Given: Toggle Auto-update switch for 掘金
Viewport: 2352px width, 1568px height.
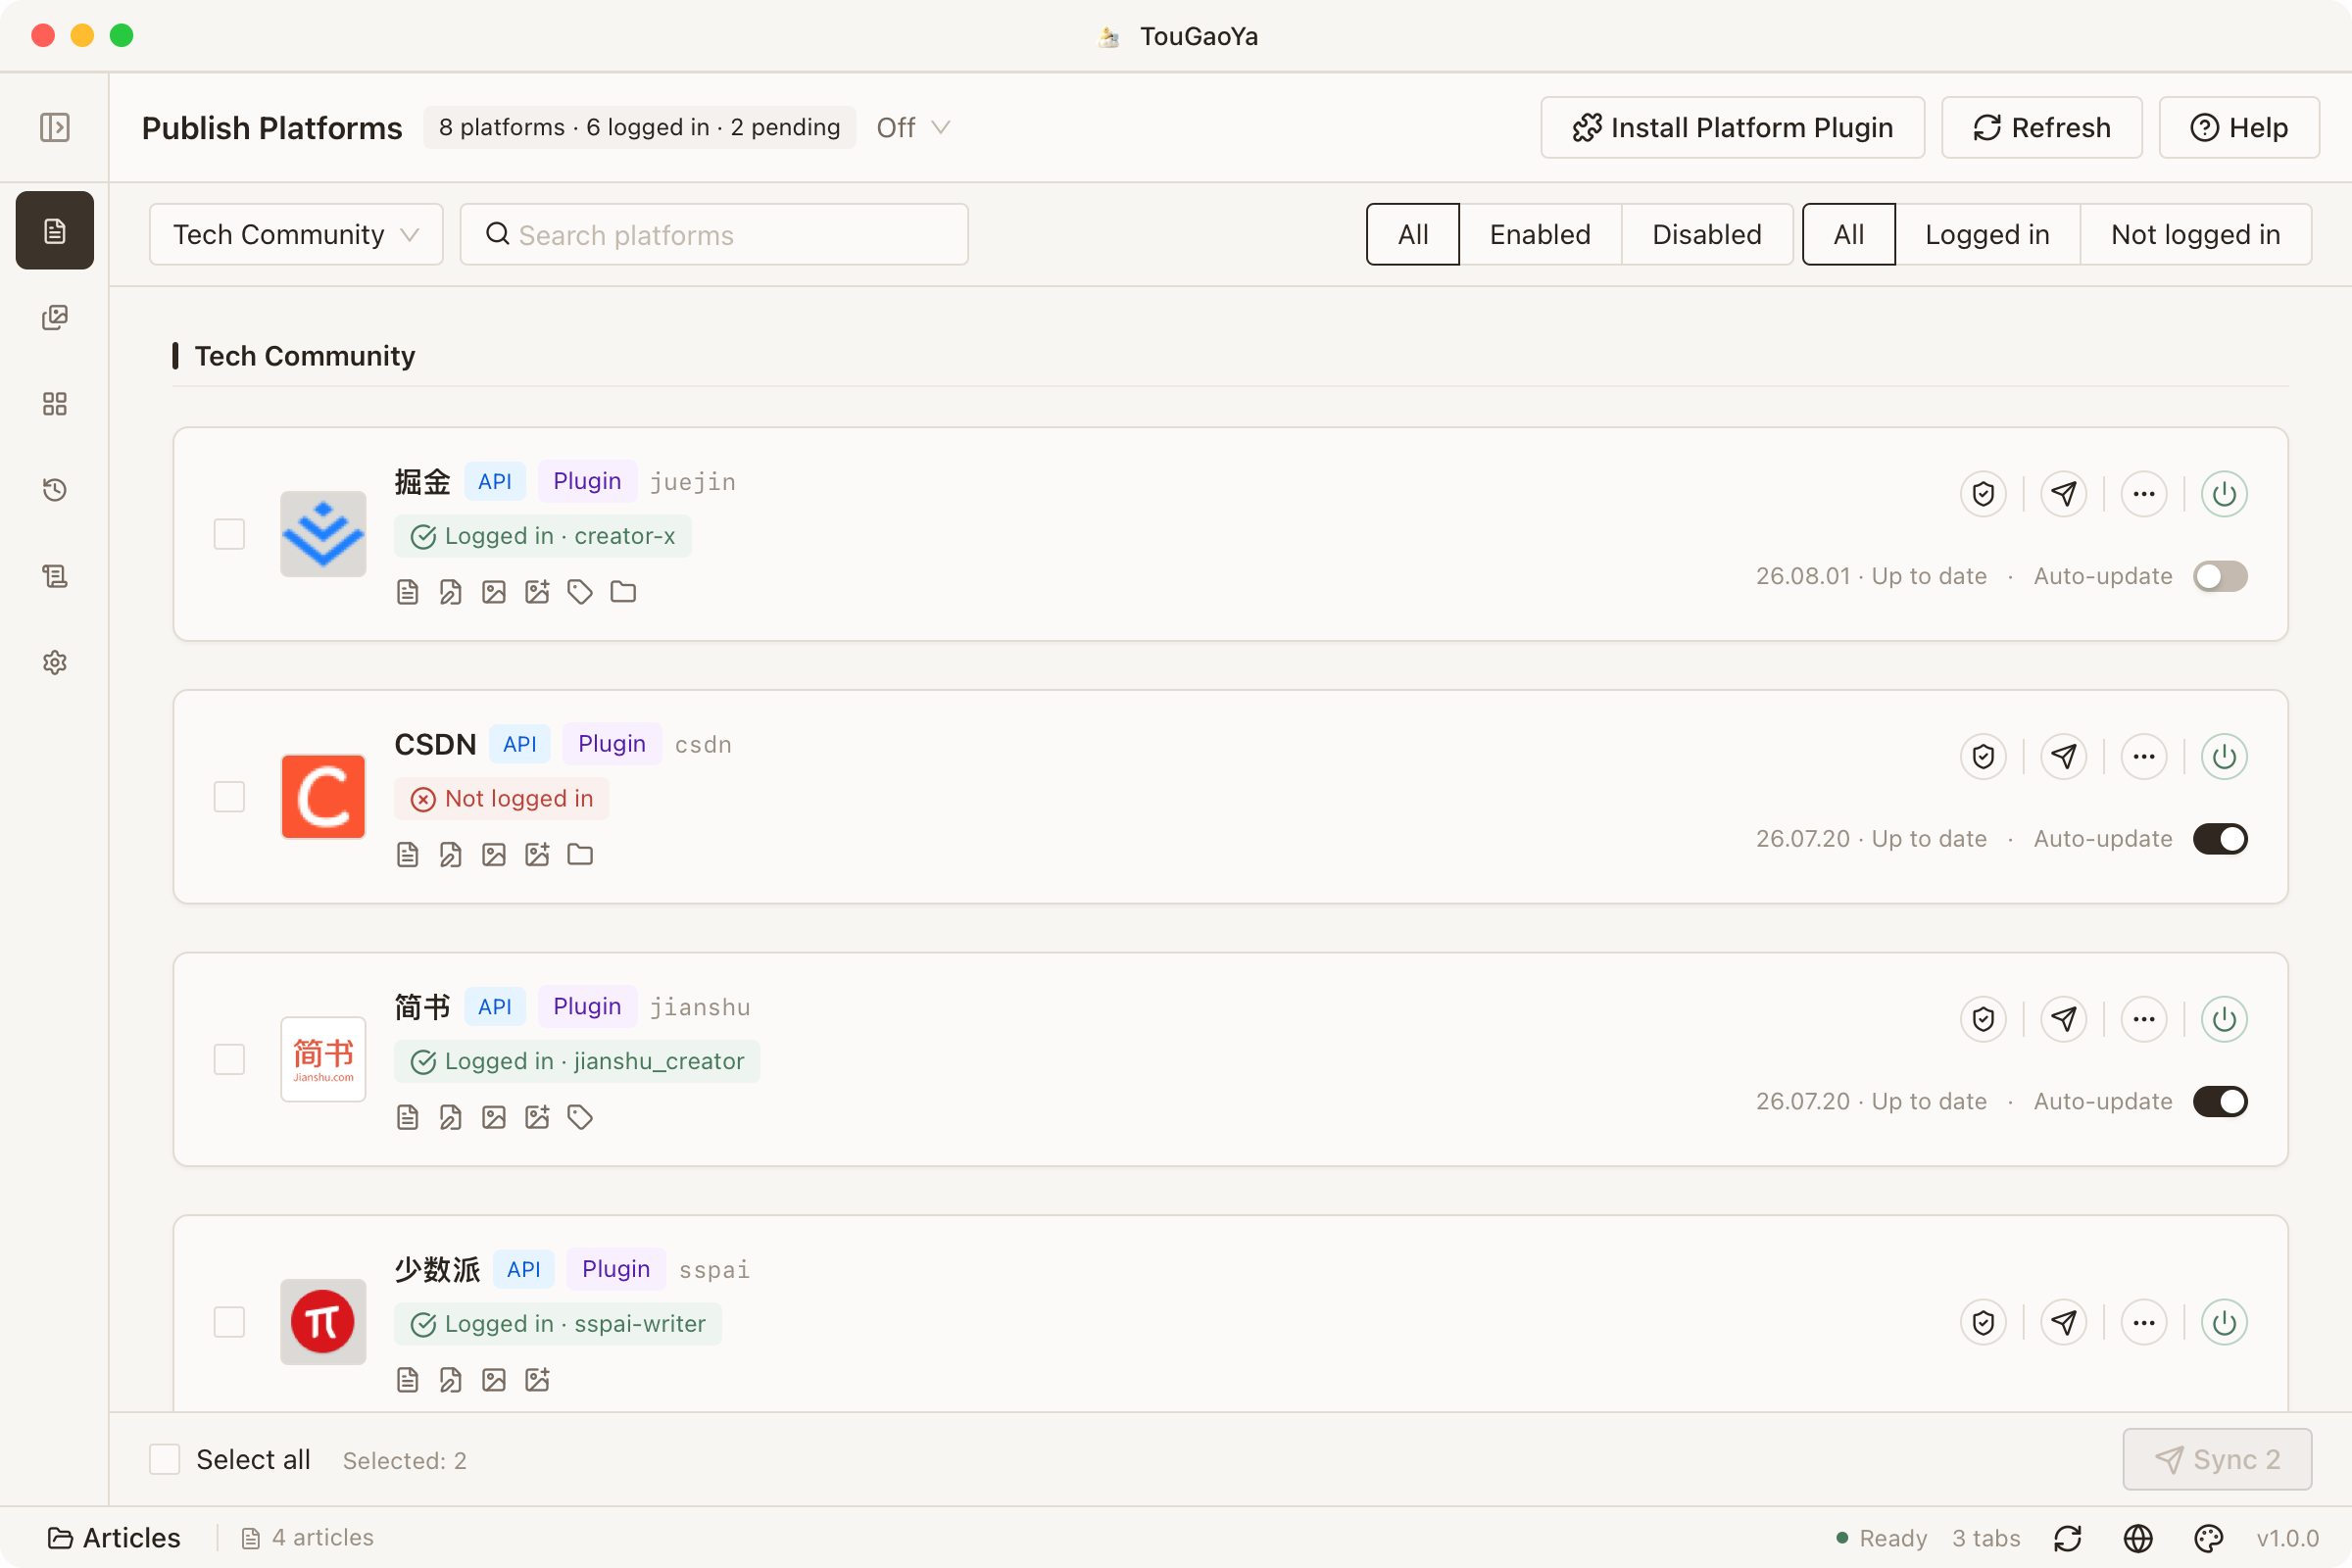Looking at the screenshot, I should [x=2220, y=577].
